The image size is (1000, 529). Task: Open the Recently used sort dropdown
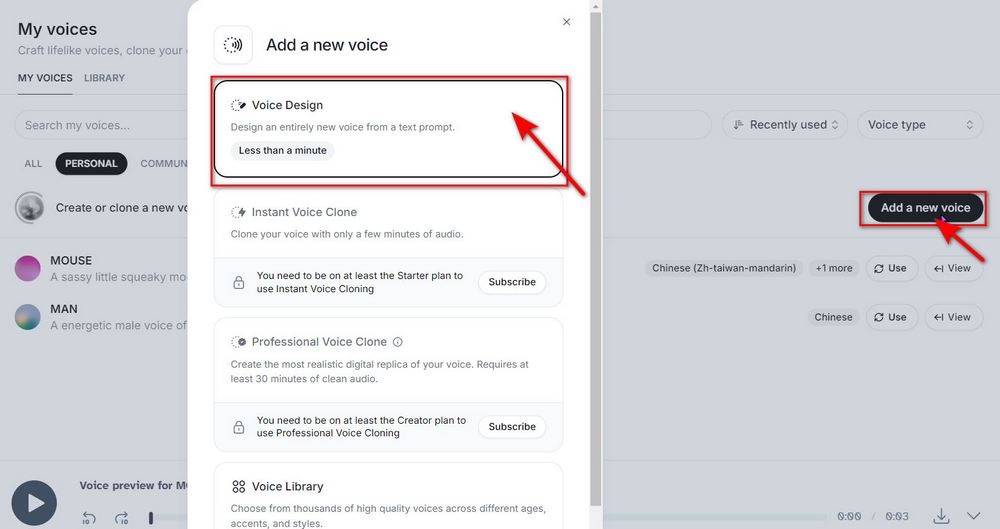coord(785,125)
